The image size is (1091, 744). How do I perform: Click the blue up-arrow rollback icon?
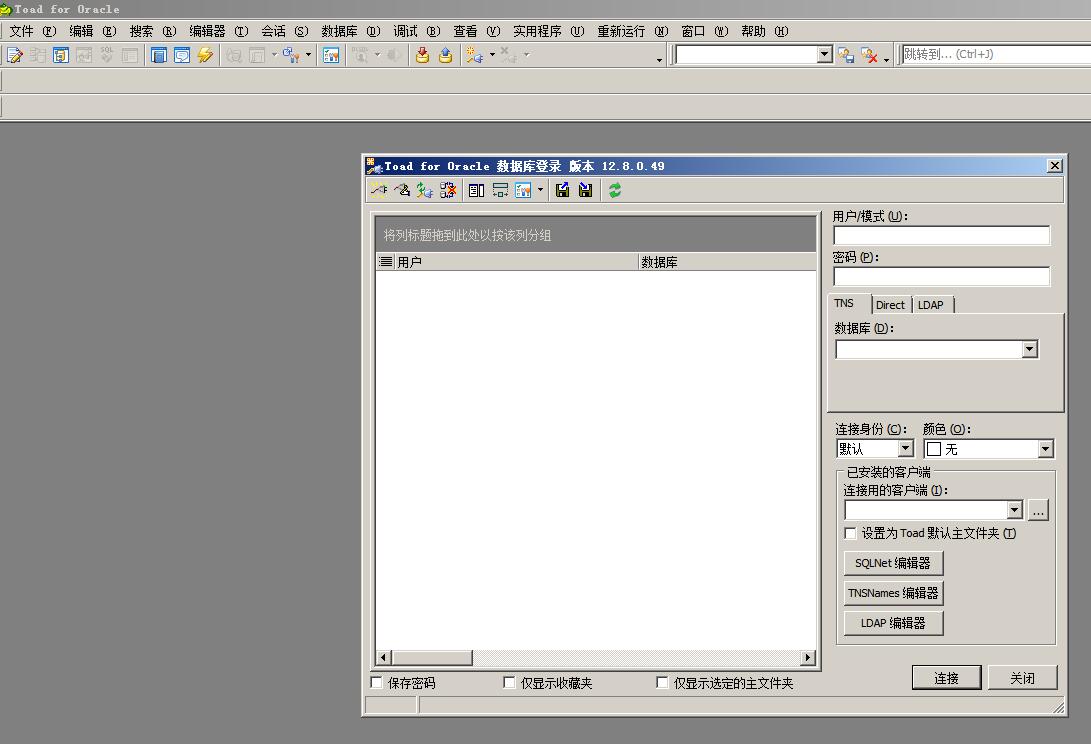click(445, 55)
